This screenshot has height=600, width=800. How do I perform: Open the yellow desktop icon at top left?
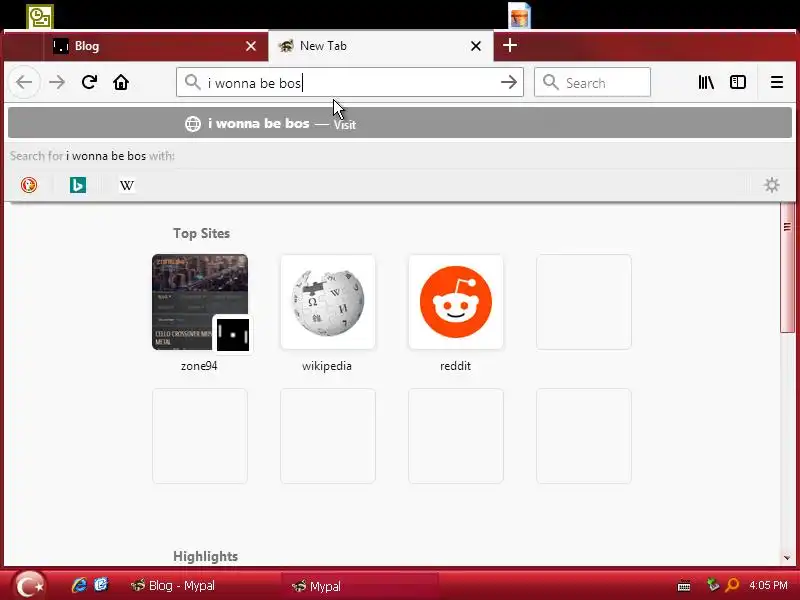click(40, 17)
